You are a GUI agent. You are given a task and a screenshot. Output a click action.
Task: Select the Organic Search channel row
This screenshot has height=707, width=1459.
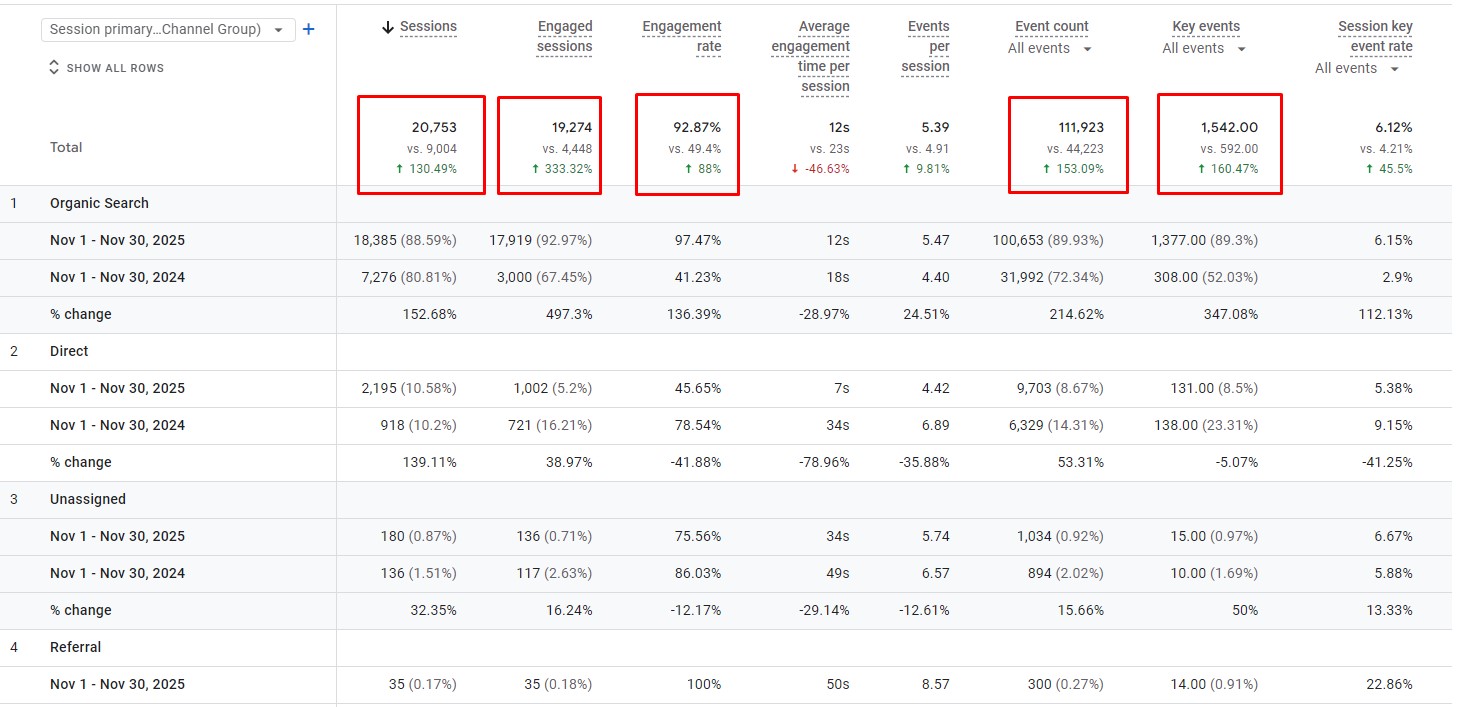[99, 203]
